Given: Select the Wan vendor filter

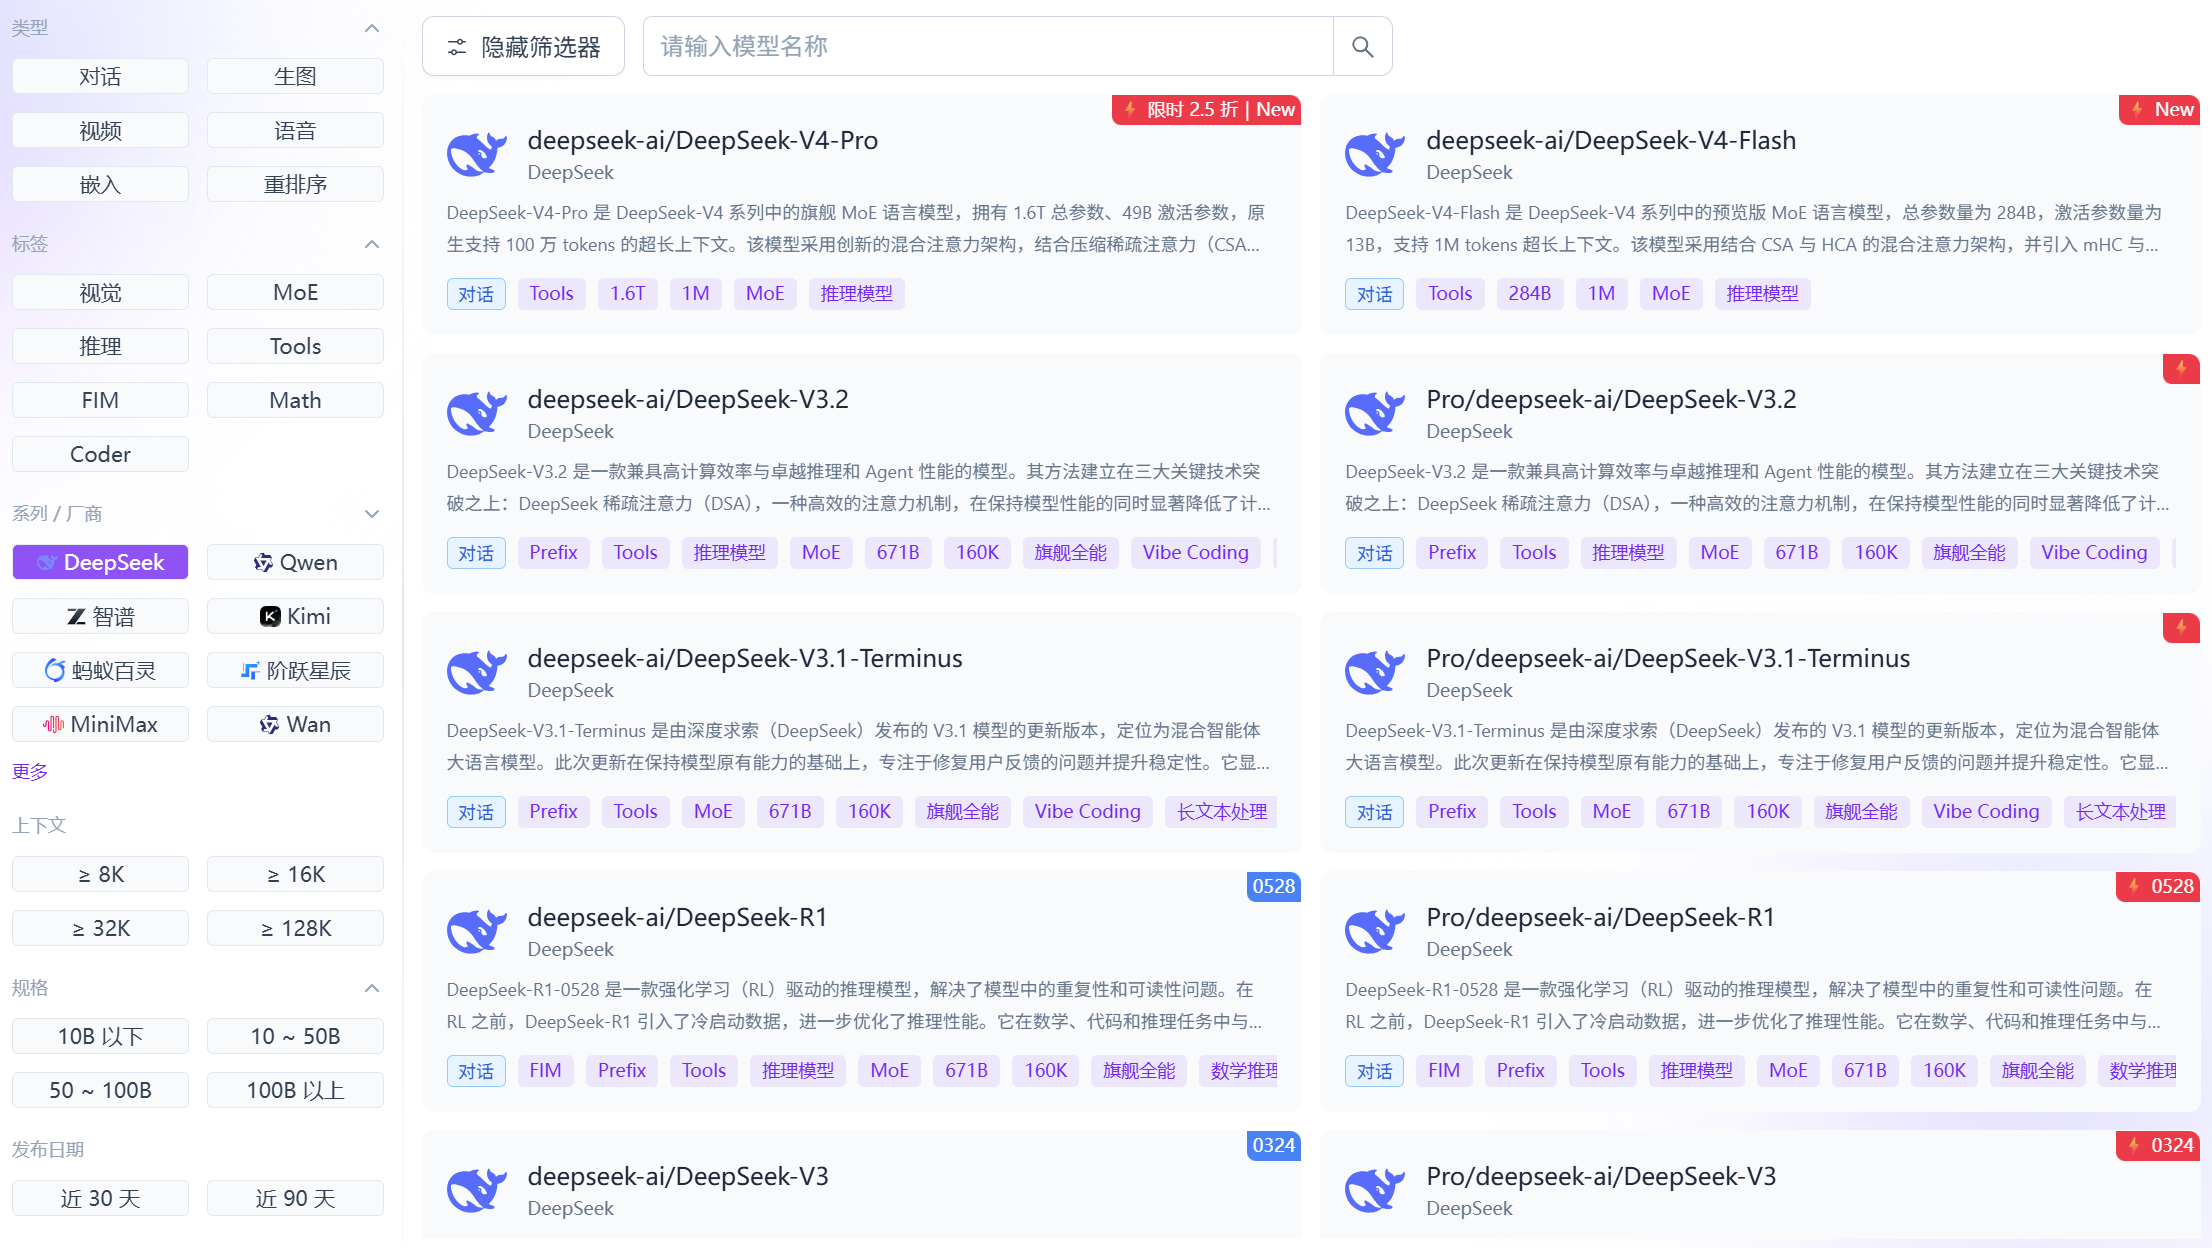Looking at the screenshot, I should 295,724.
